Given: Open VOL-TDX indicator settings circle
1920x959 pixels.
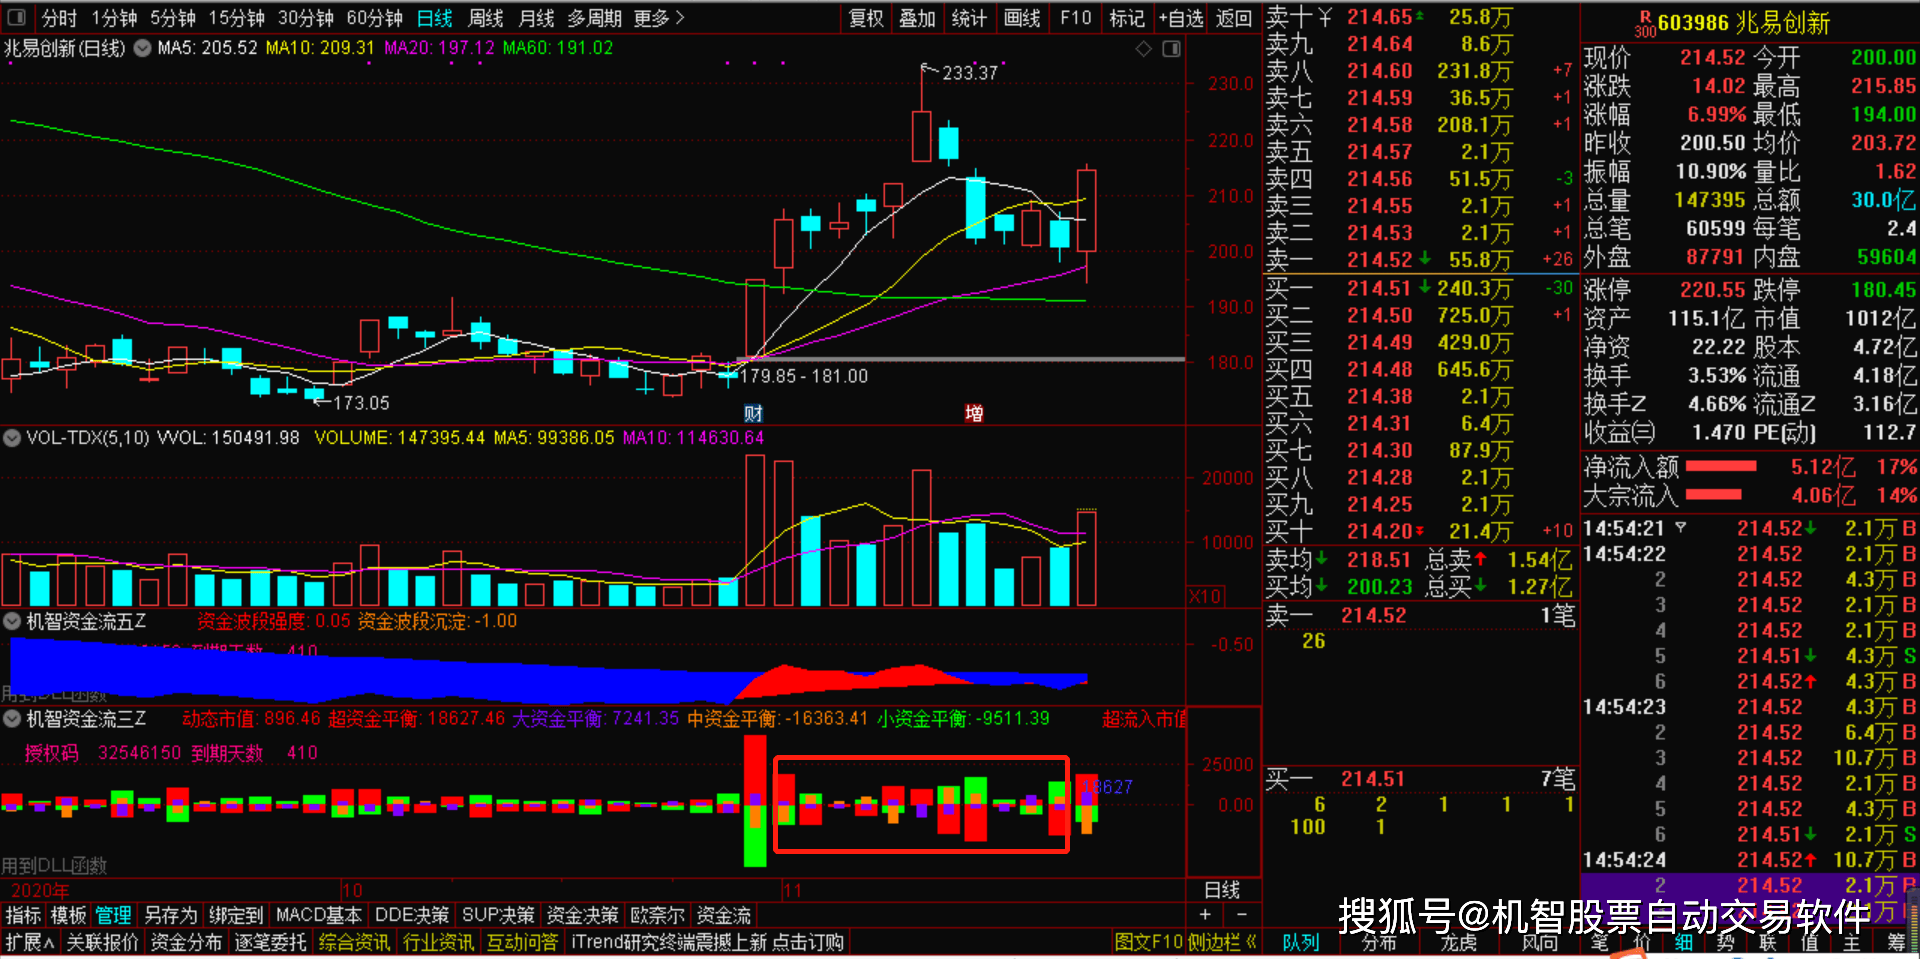Looking at the screenshot, I should tap(12, 438).
